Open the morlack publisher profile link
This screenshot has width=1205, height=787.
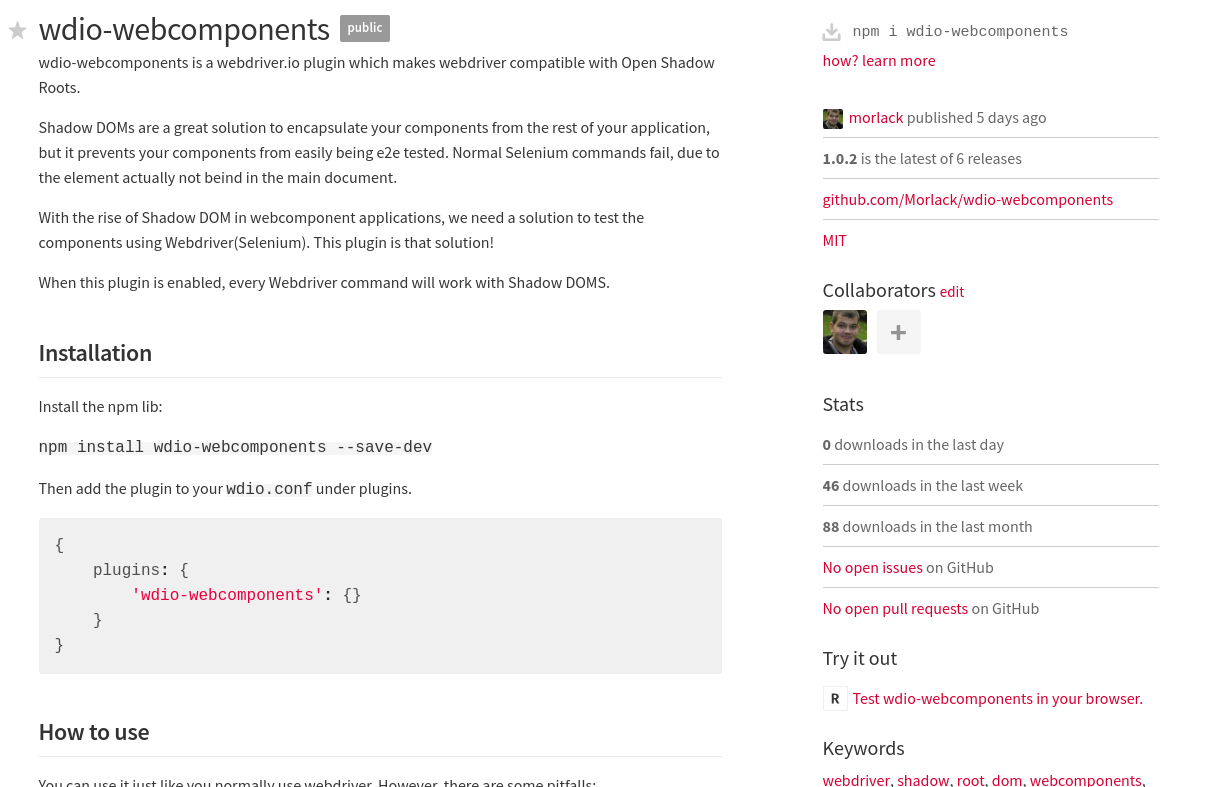876,118
